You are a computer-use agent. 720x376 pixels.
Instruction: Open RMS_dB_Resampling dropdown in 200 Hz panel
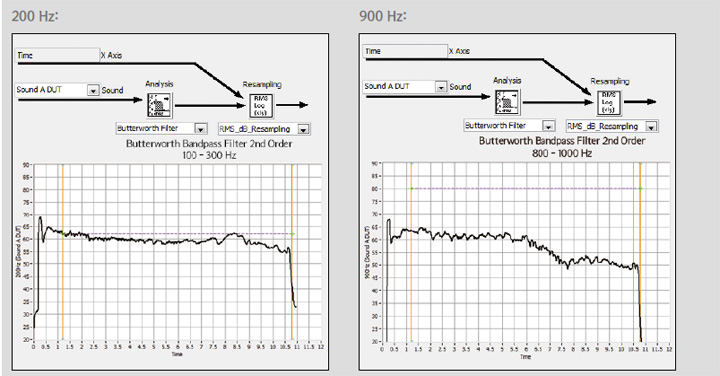pyautogui.click(x=303, y=129)
